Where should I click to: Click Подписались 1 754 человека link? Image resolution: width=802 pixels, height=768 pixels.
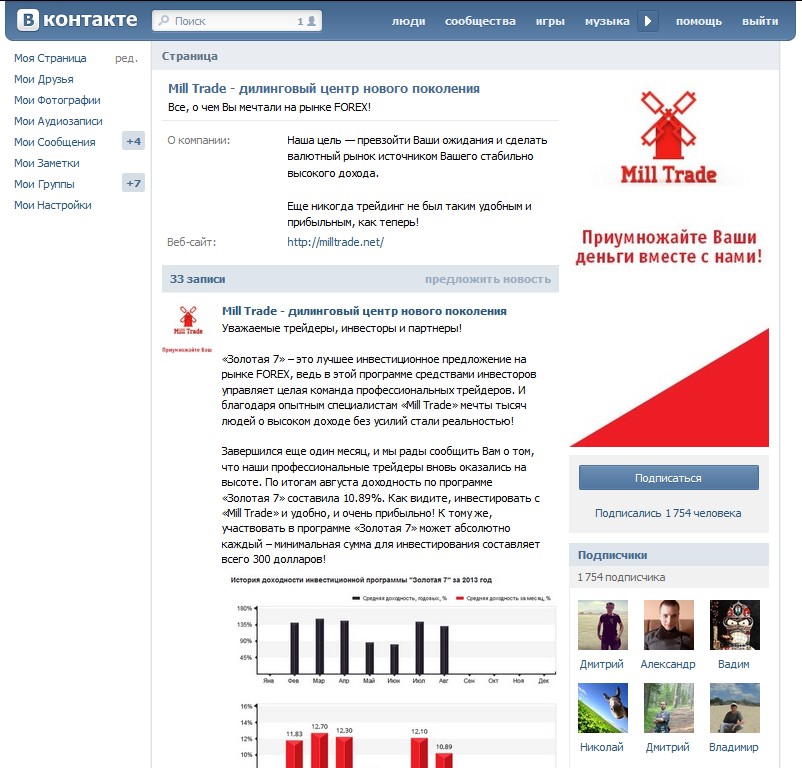(668, 513)
